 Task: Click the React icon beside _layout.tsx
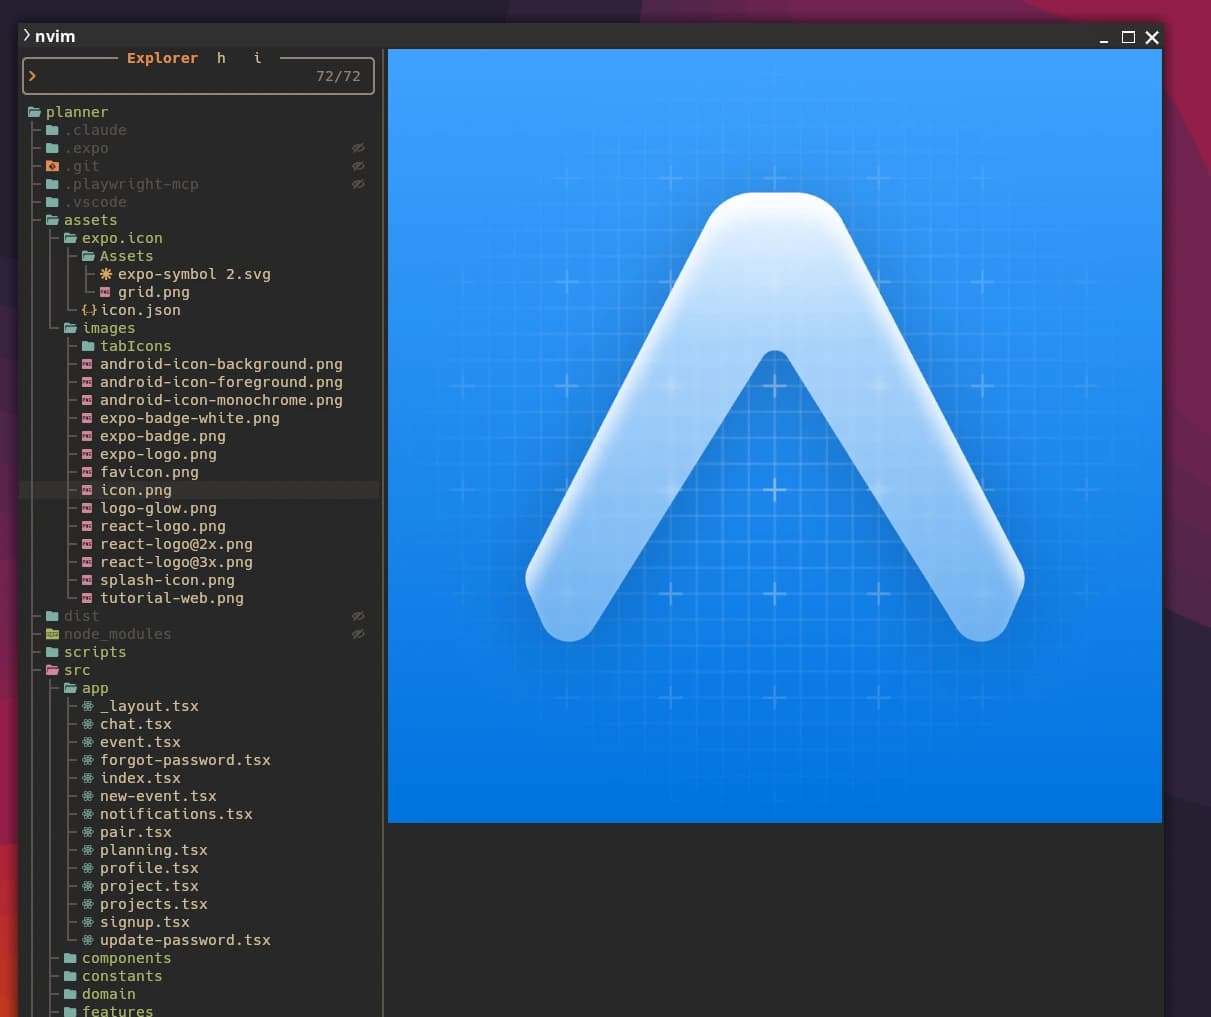pos(88,706)
